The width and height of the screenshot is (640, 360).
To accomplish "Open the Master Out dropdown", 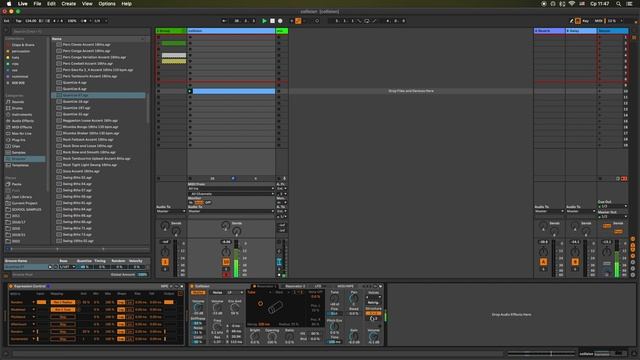I will (x=613, y=216).
